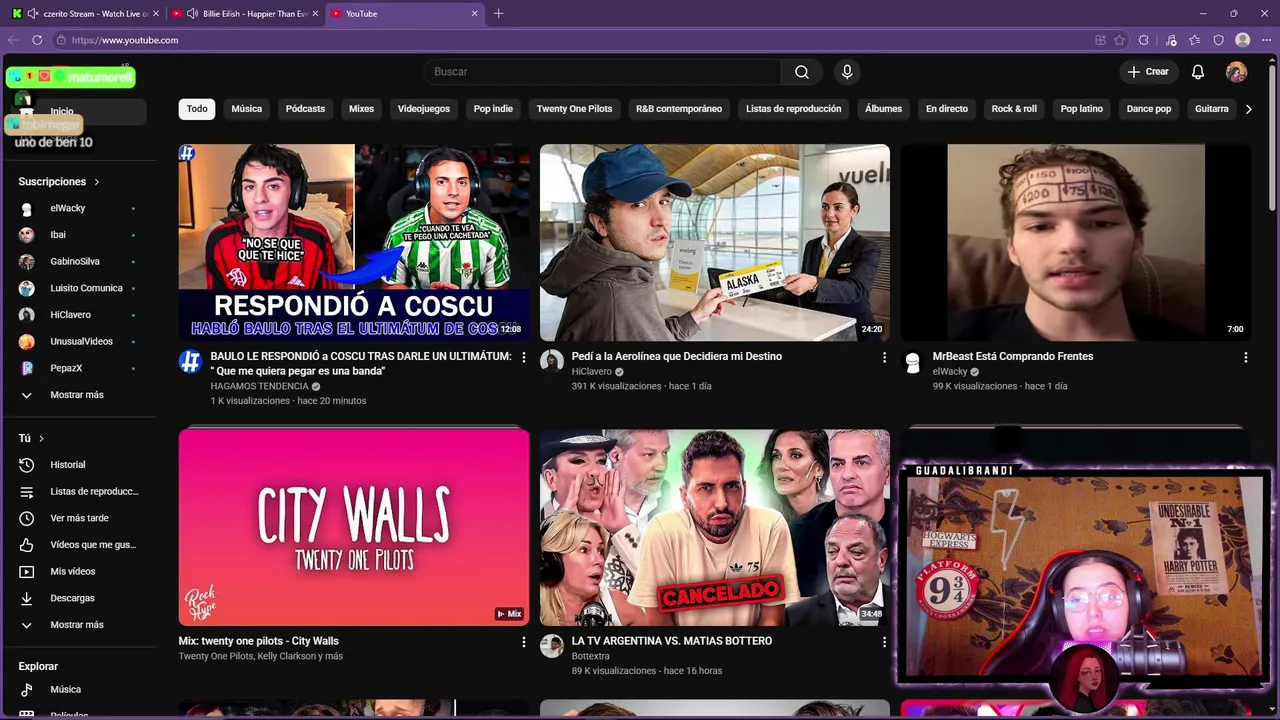
Task: Open options menu for Aerolínea video
Action: pos(884,357)
